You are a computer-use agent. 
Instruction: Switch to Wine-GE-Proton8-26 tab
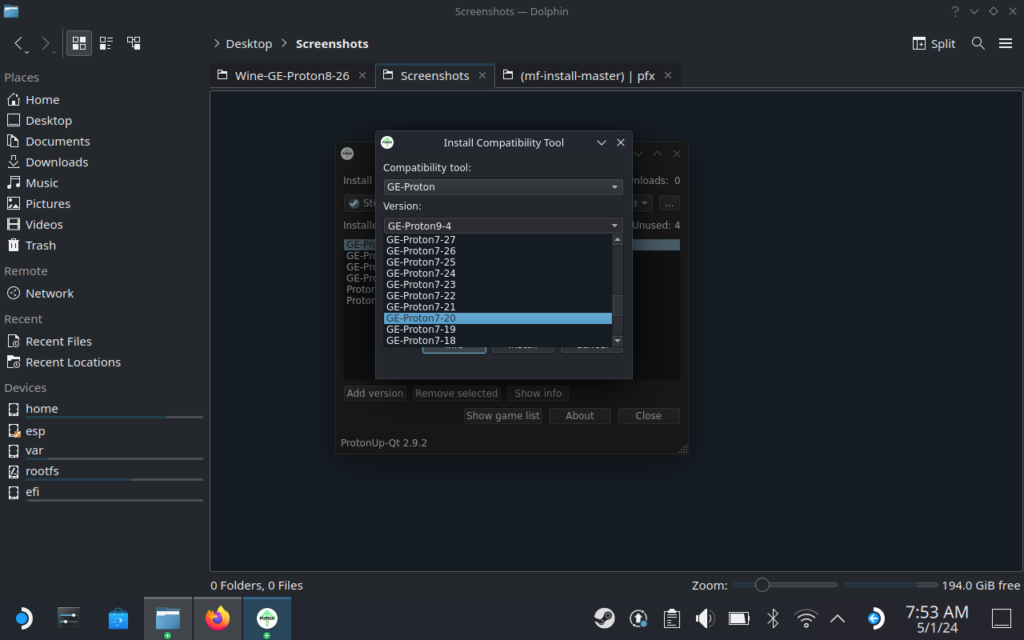(292, 76)
